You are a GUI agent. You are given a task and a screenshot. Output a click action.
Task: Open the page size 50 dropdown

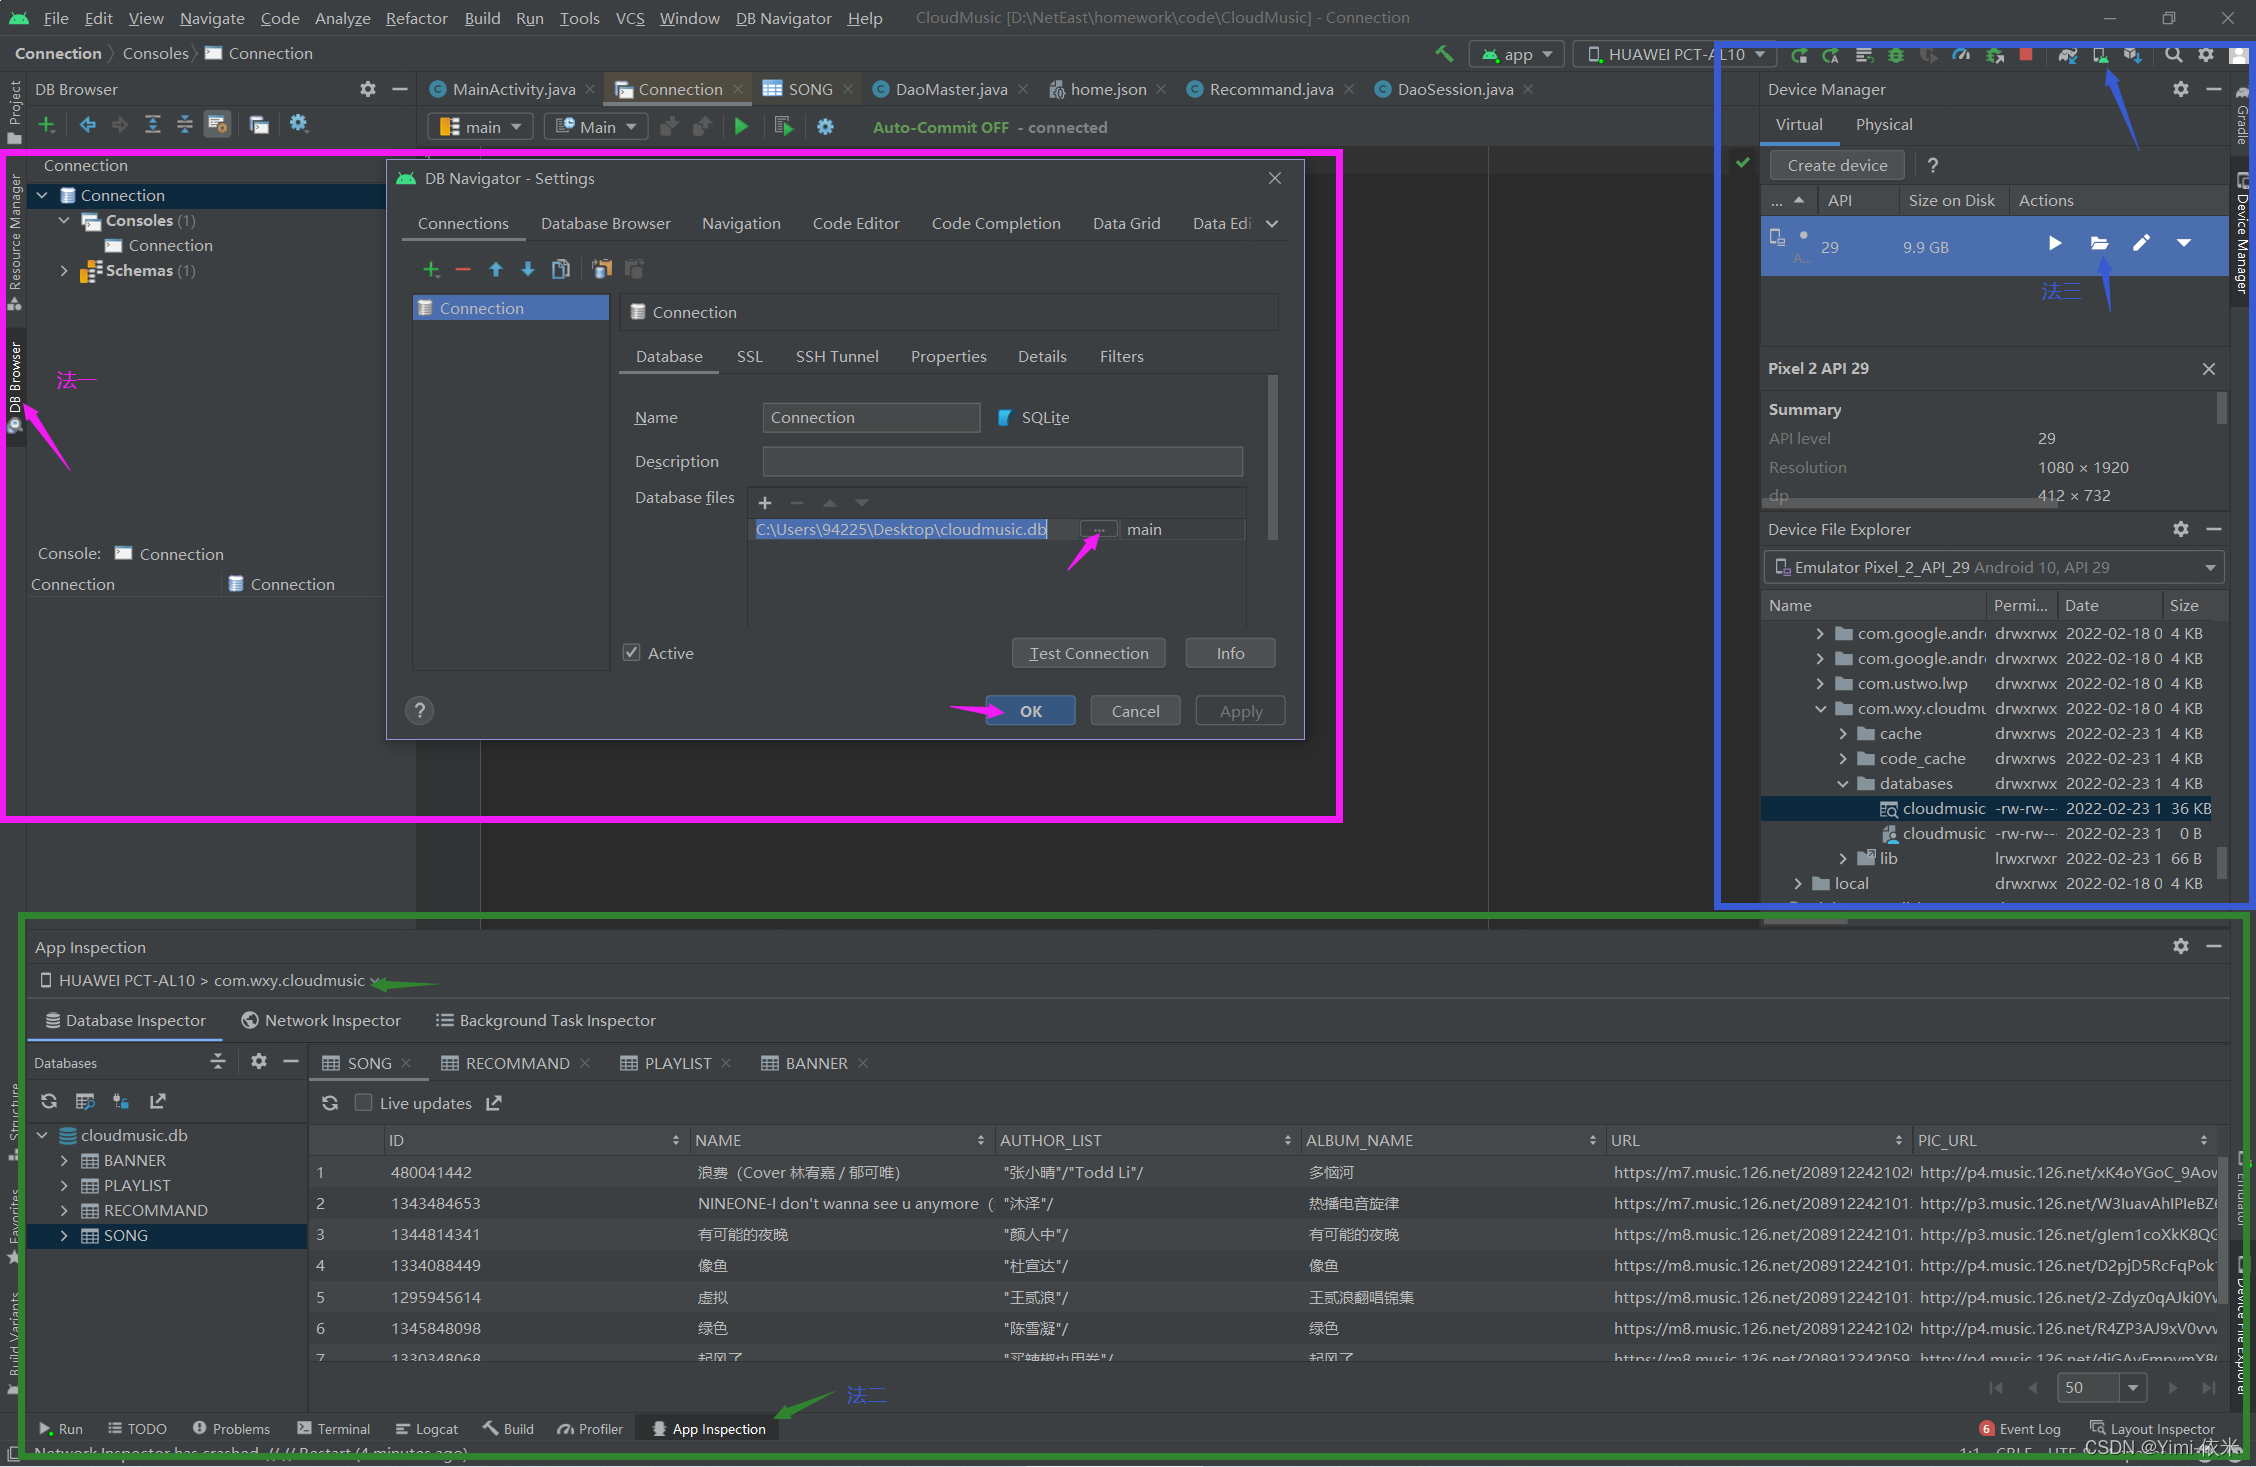(2133, 1387)
